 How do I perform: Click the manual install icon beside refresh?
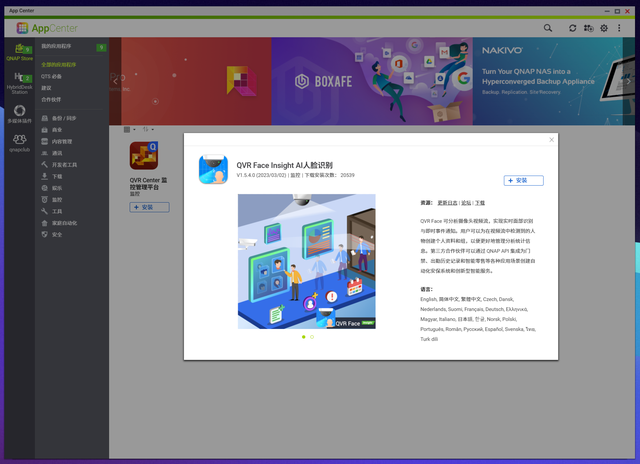pyautogui.click(x=588, y=28)
